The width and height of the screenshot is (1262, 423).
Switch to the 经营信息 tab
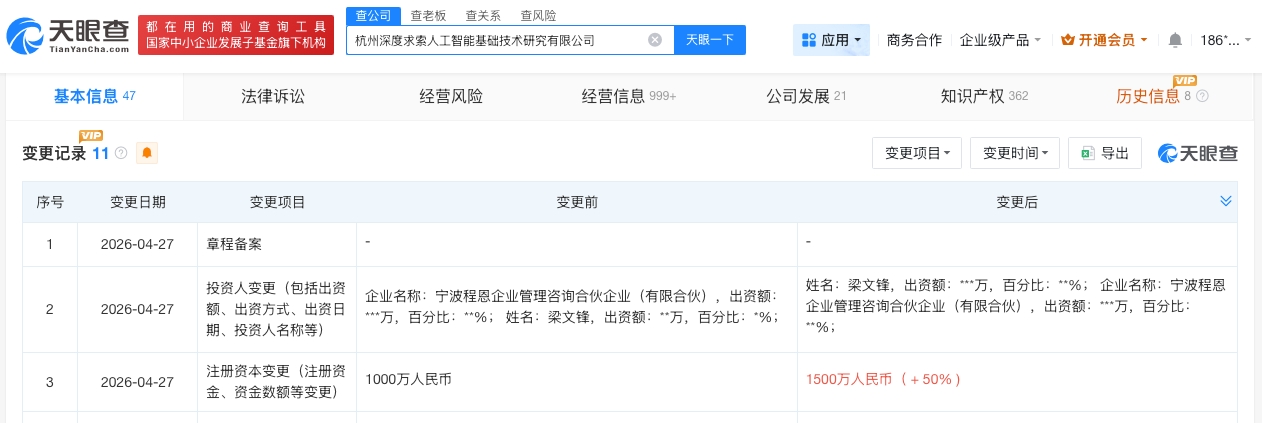coord(629,97)
